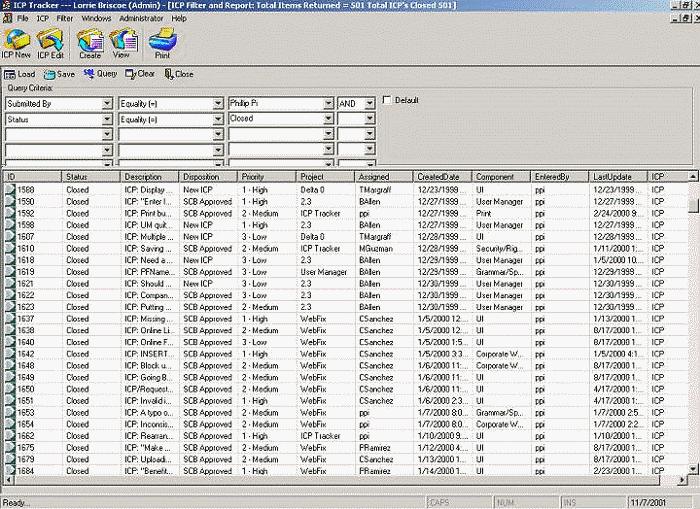The height and width of the screenshot is (509, 700).
Task: Expand the Closed value dropdown
Action: coord(327,118)
